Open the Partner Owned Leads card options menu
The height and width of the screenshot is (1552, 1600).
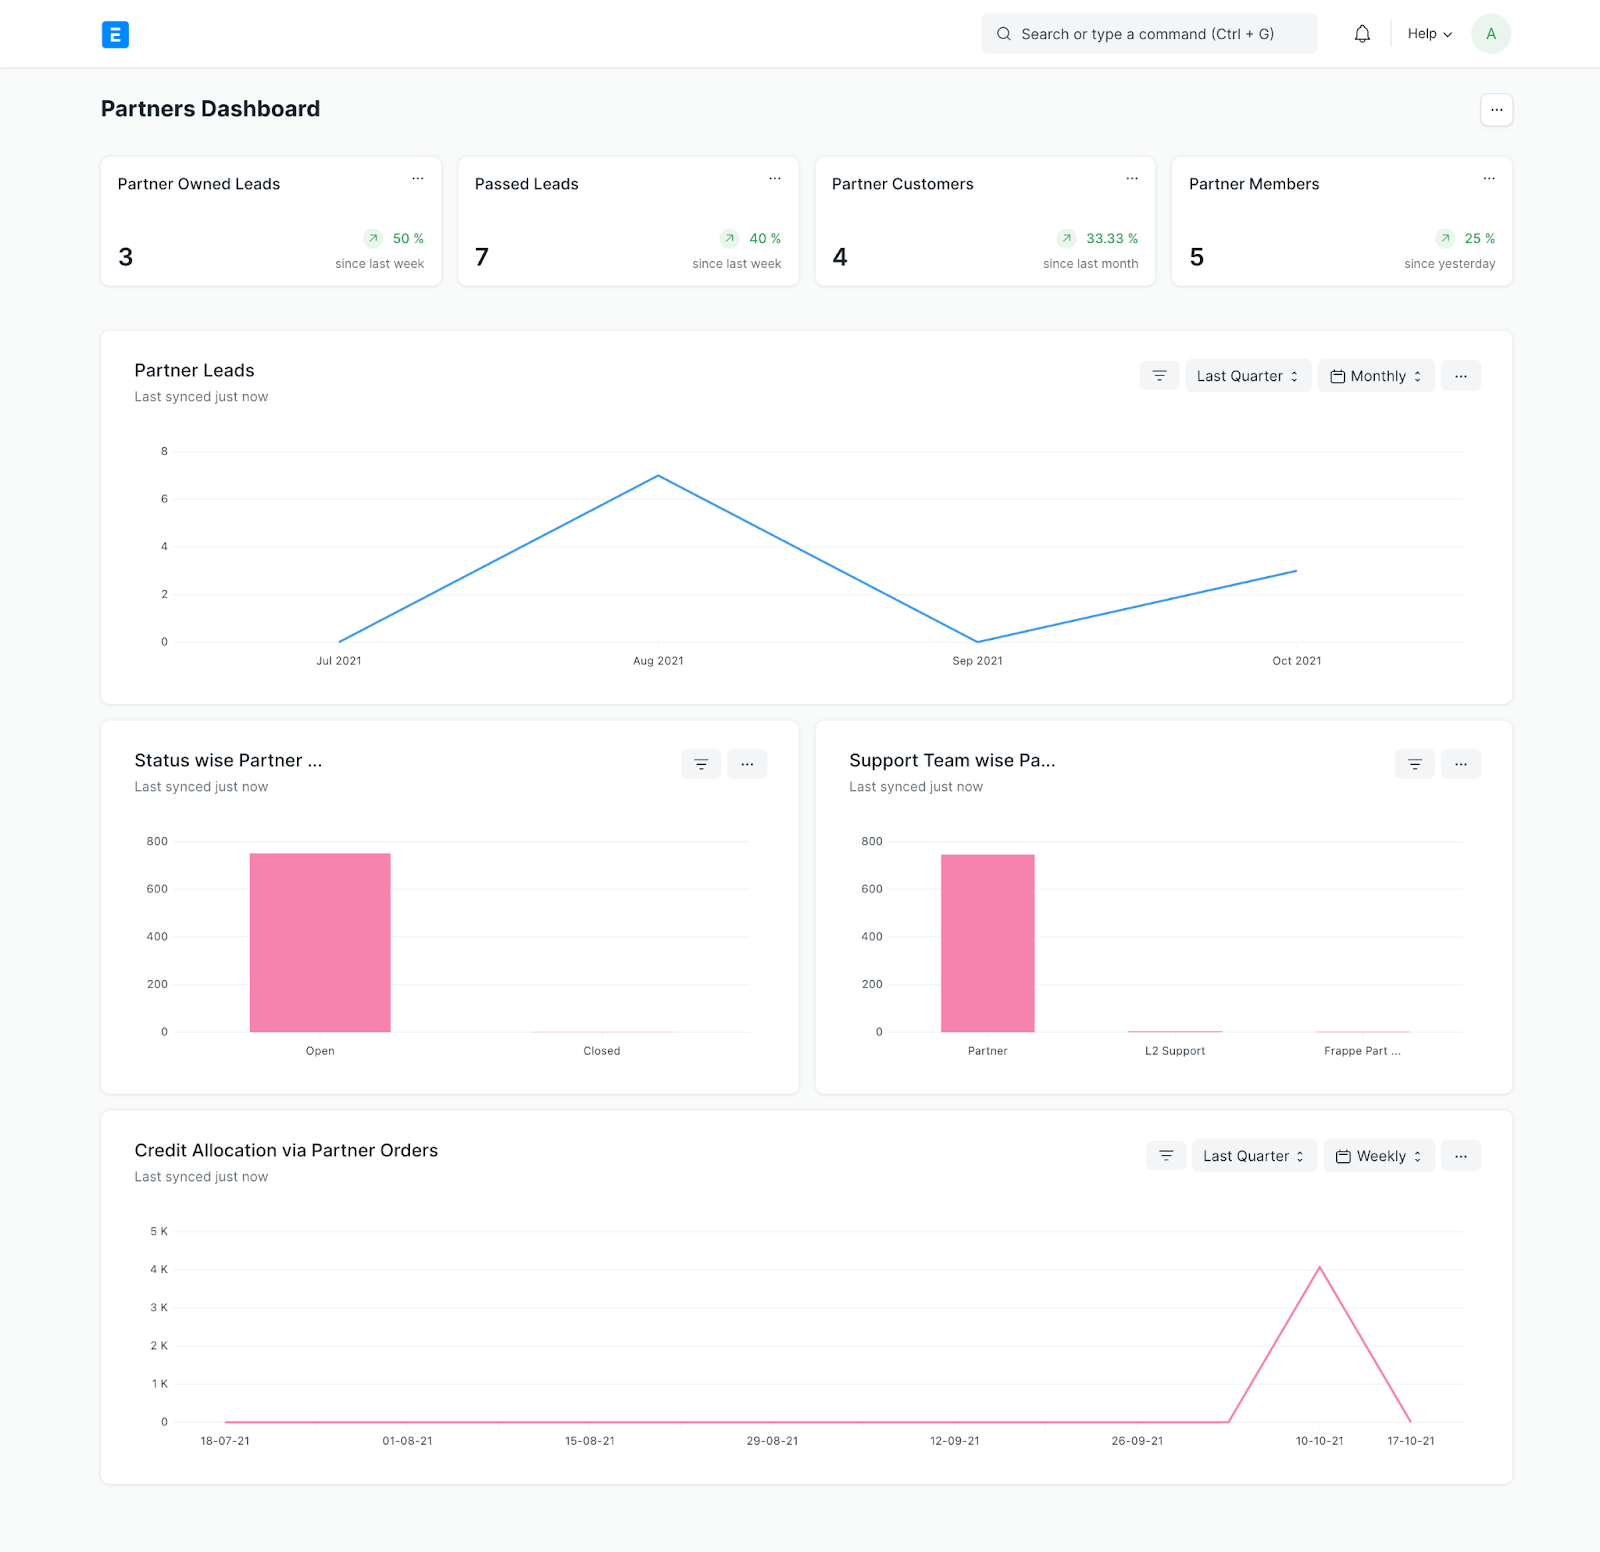pos(418,179)
